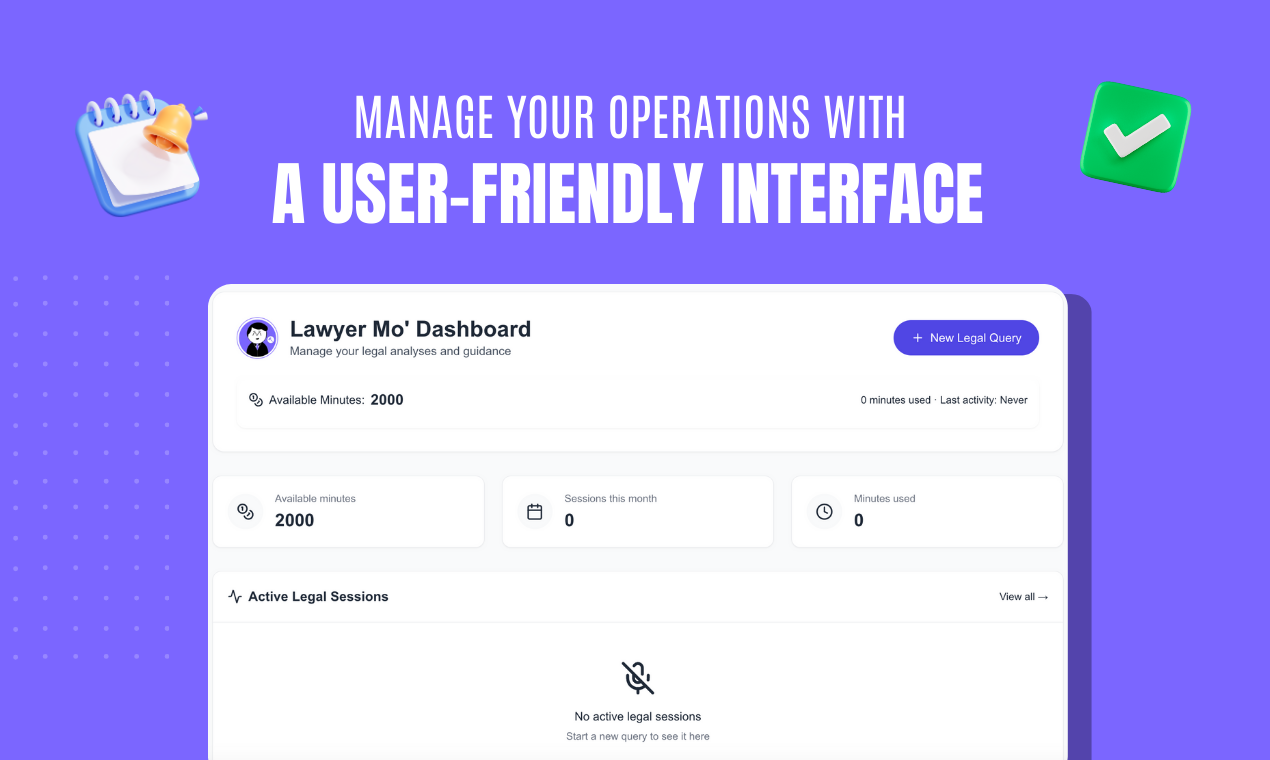Click 'Start a new query to see it here'
1270x760 pixels.
pyautogui.click(x=638, y=737)
